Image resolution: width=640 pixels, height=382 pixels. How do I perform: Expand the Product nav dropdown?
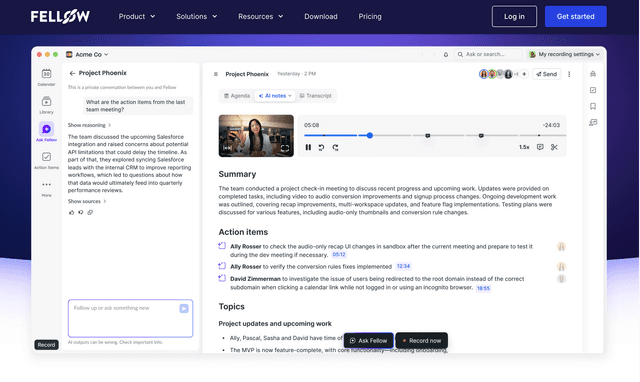[137, 17]
